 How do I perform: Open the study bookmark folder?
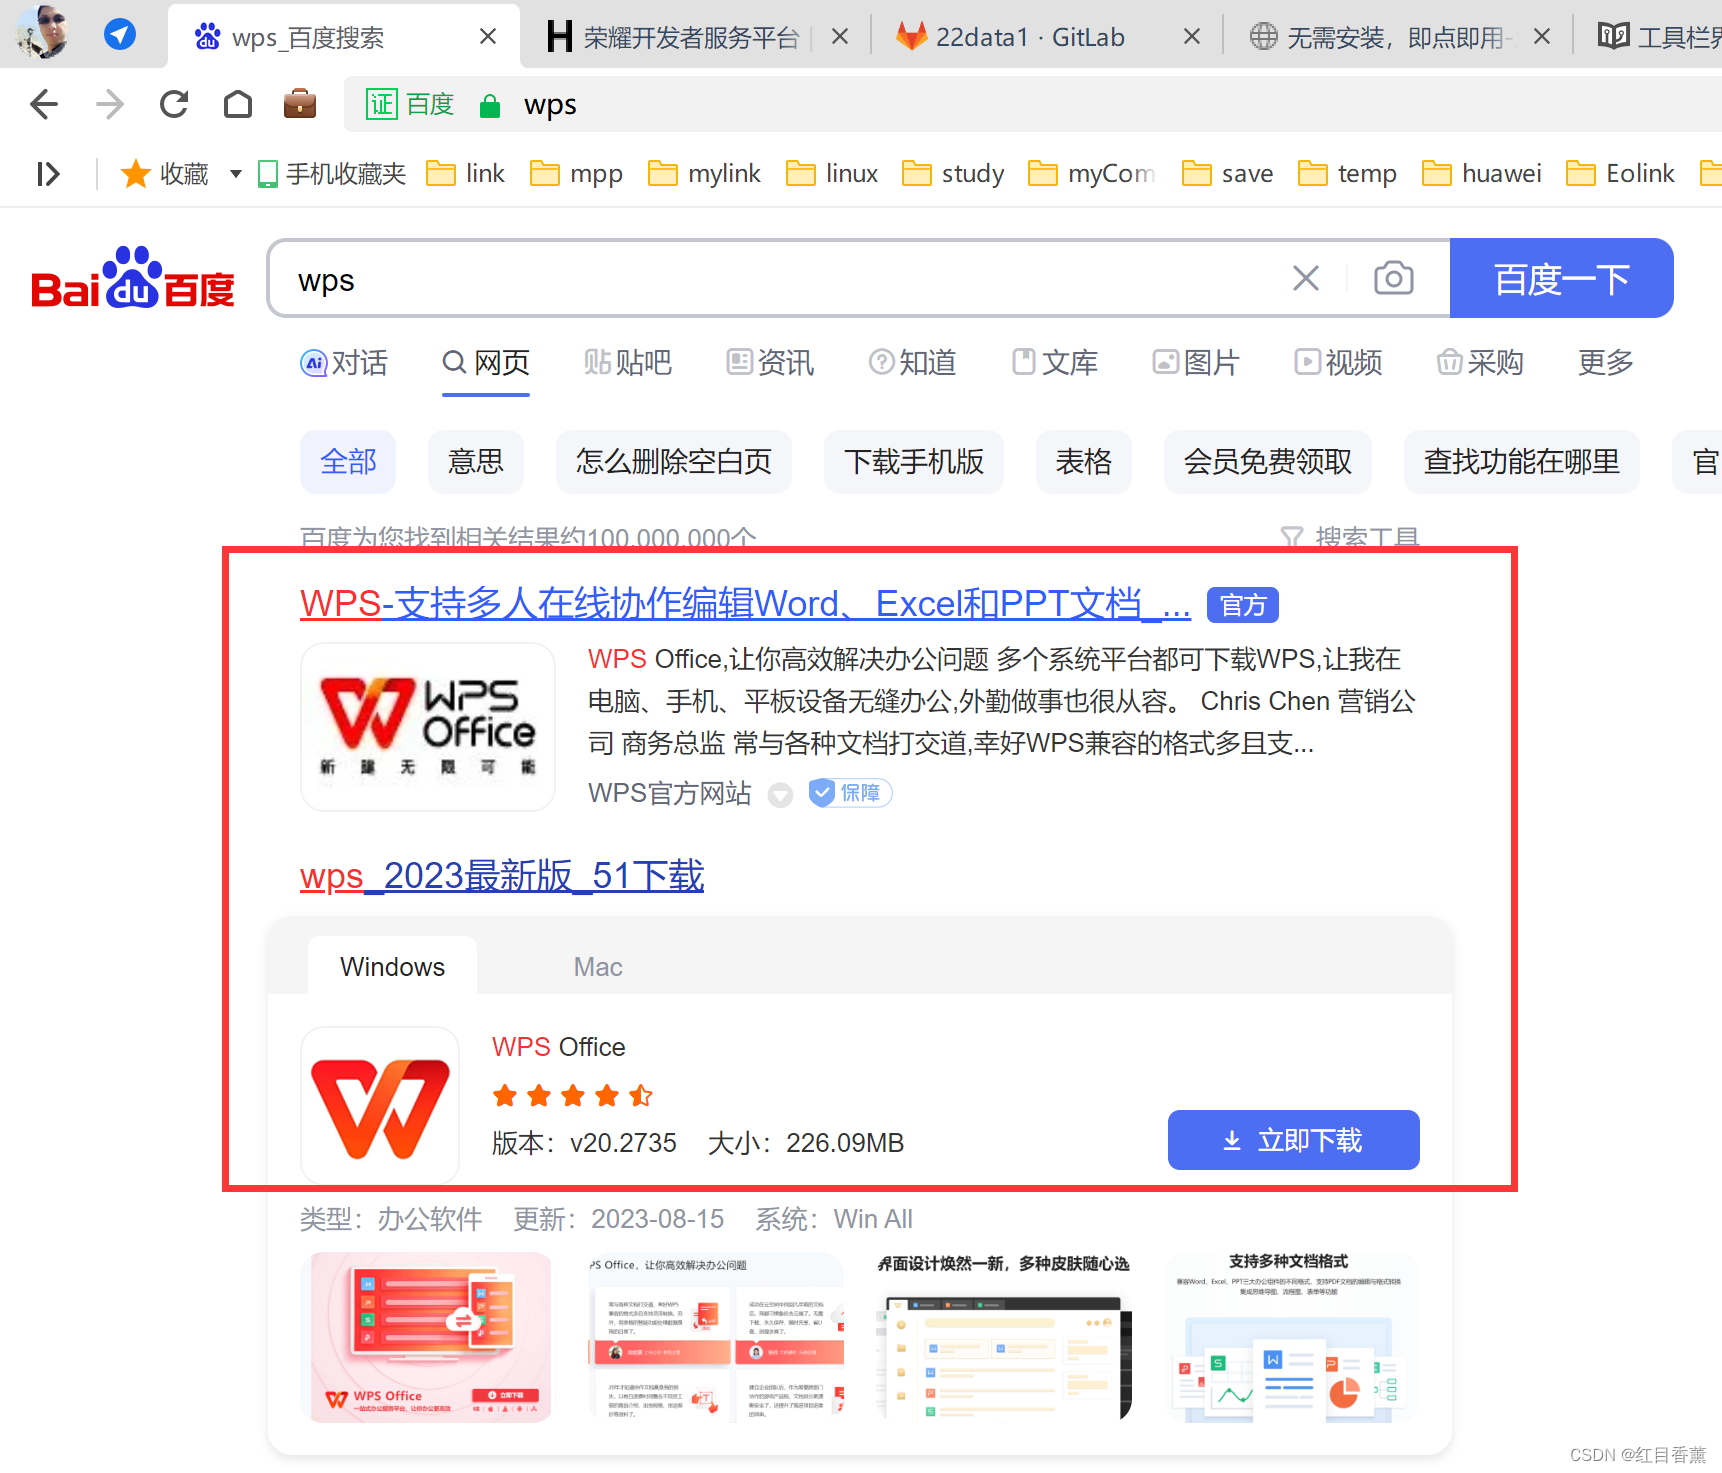point(953,174)
